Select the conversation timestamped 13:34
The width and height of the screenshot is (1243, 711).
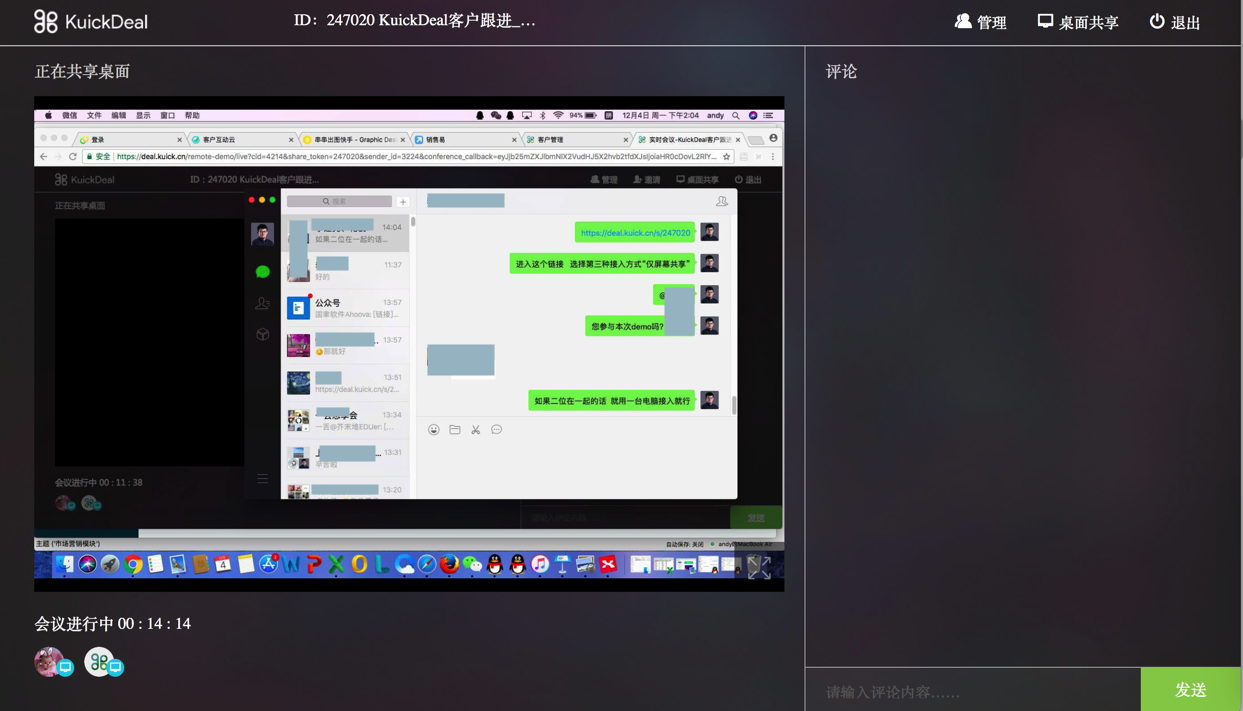pyautogui.click(x=346, y=420)
